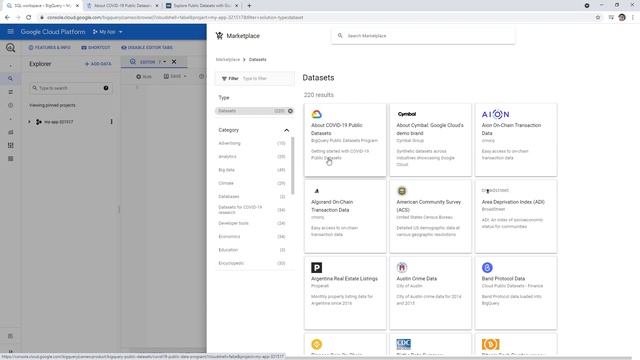
Task: Open the Google Cloud navigation hamburger menu
Action: click(11, 32)
